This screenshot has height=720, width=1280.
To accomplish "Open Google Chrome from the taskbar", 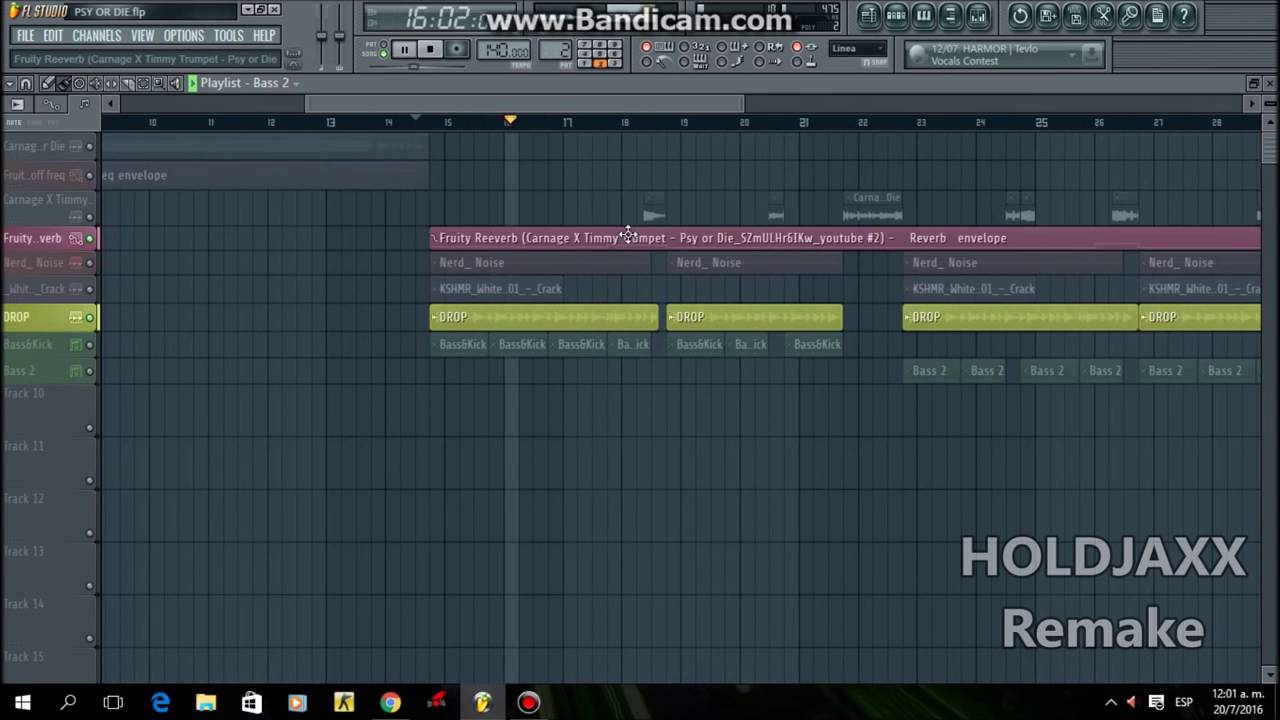I will click(x=390, y=703).
